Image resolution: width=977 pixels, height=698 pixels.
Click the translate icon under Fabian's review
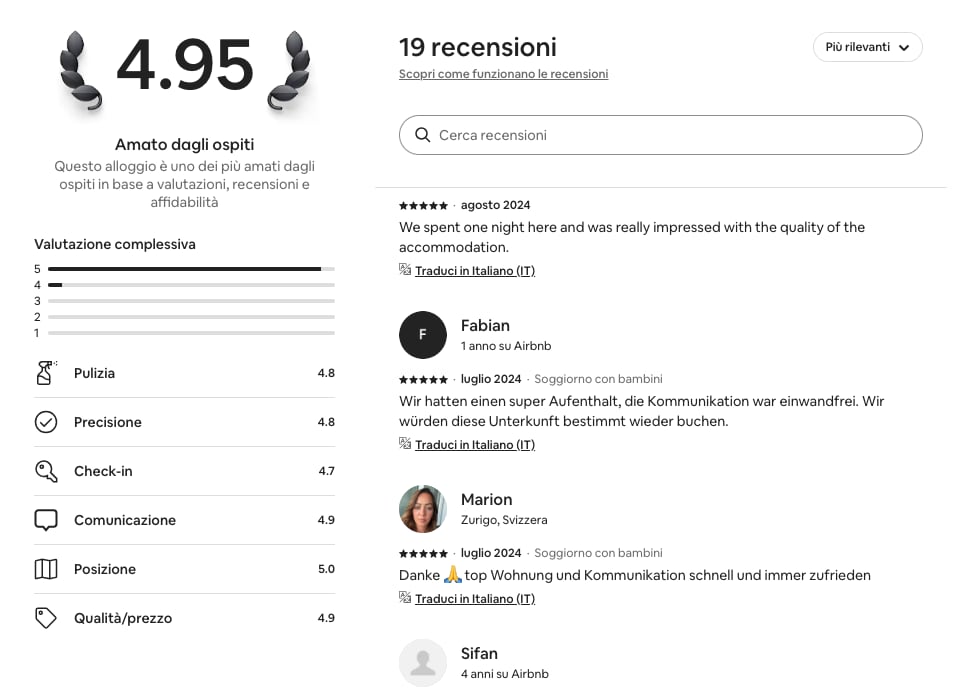coord(405,443)
